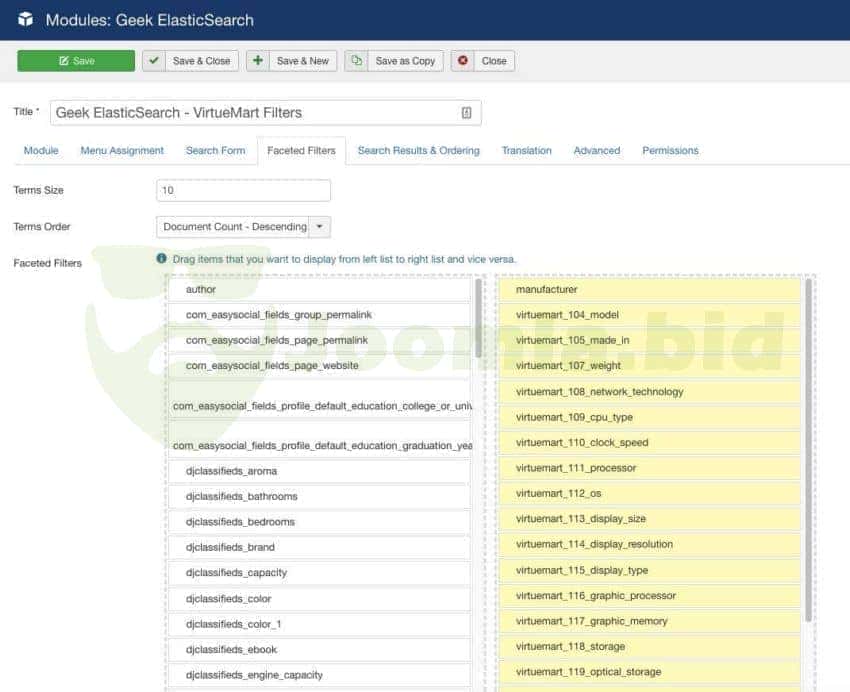Click the red X icon on Close
The width and height of the screenshot is (850, 692).
click(463, 61)
